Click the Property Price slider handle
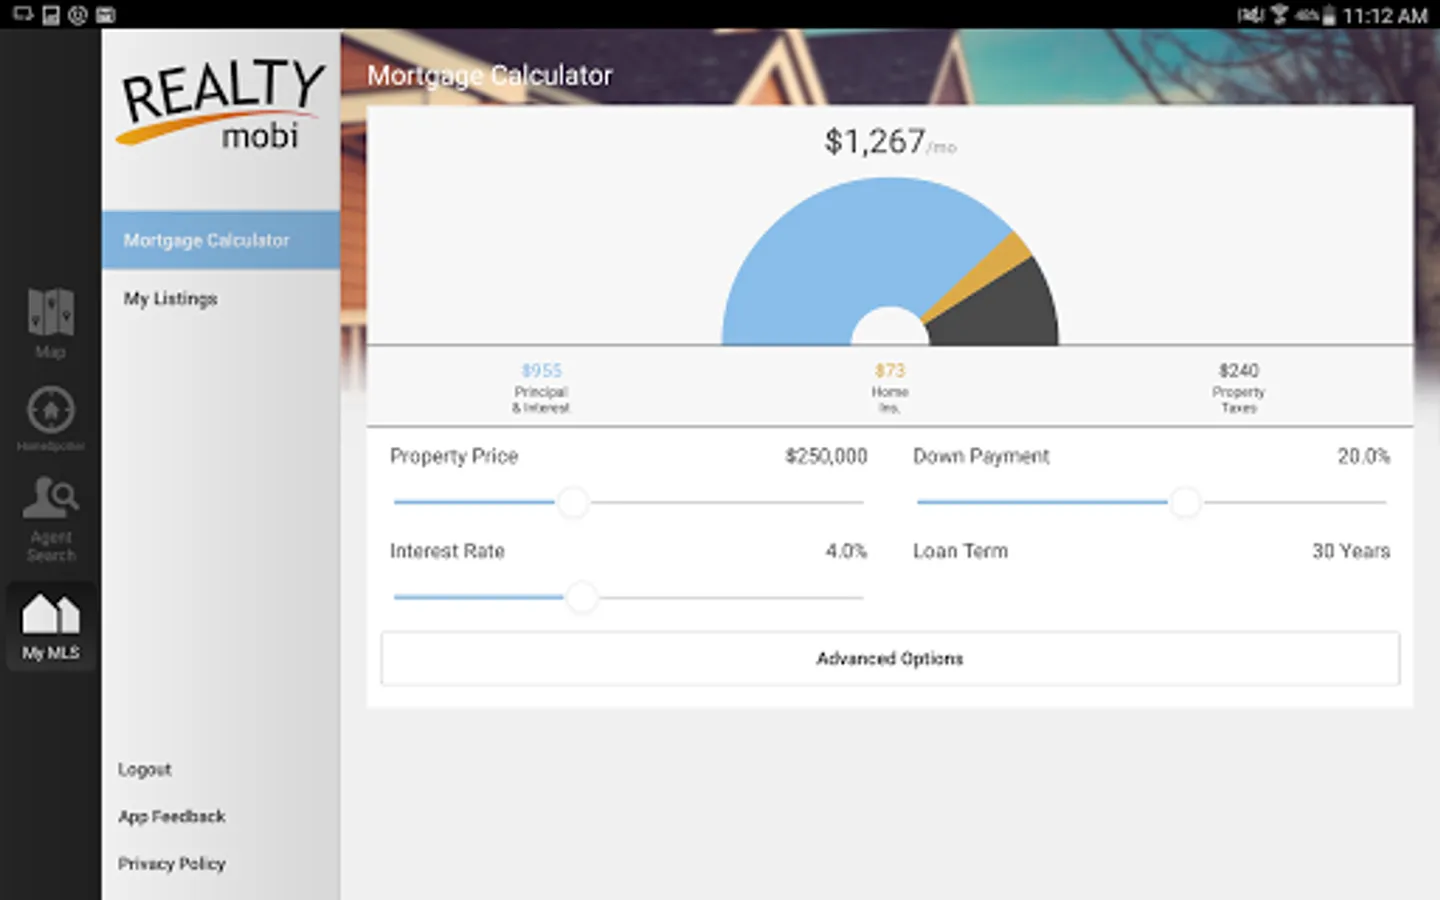 pyautogui.click(x=573, y=502)
